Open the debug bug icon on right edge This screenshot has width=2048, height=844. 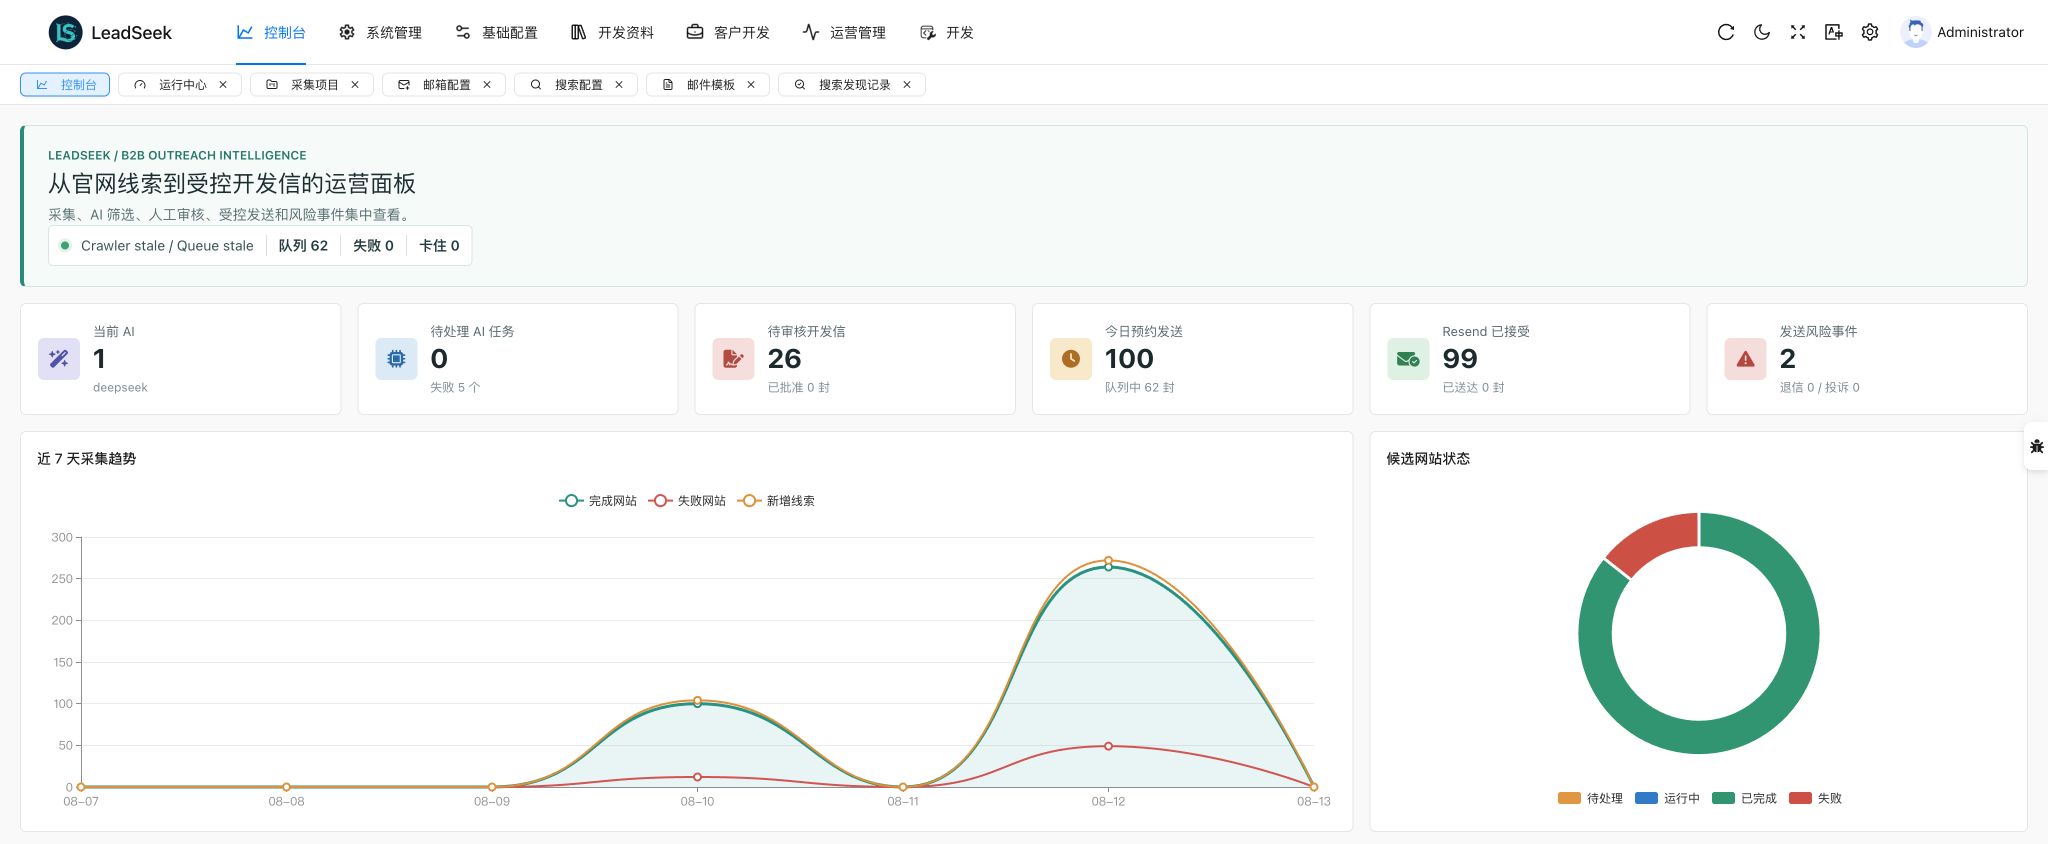[2037, 446]
